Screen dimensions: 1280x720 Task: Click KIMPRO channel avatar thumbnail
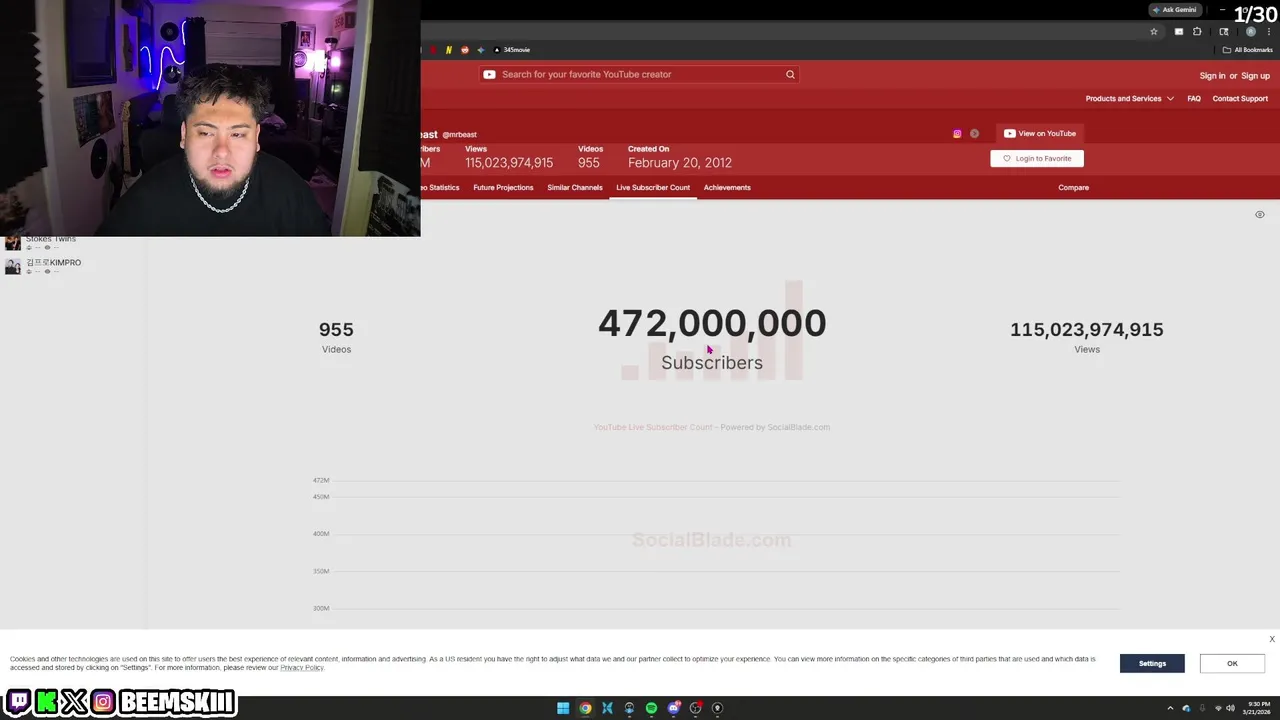(x=13, y=266)
